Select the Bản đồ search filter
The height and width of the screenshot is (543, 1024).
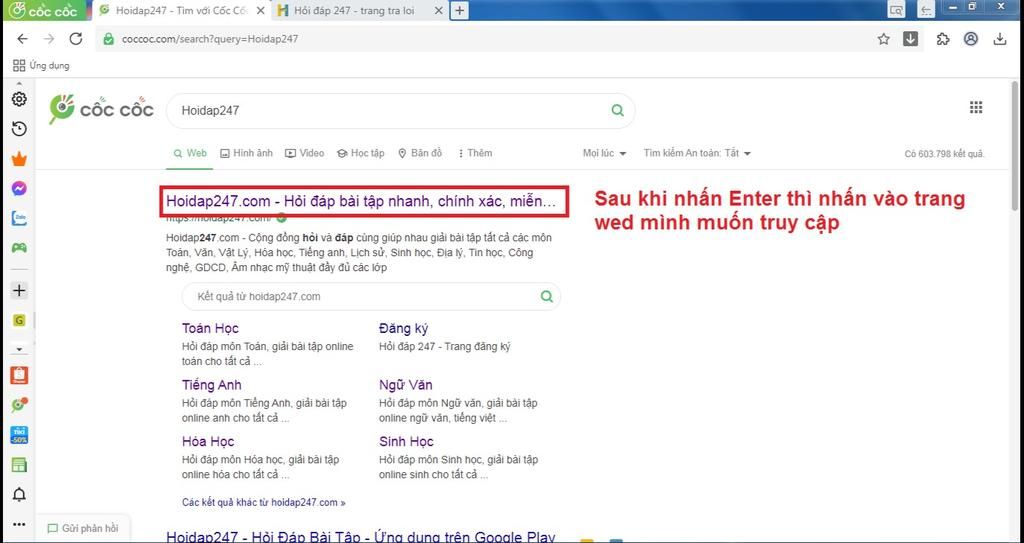click(x=420, y=154)
